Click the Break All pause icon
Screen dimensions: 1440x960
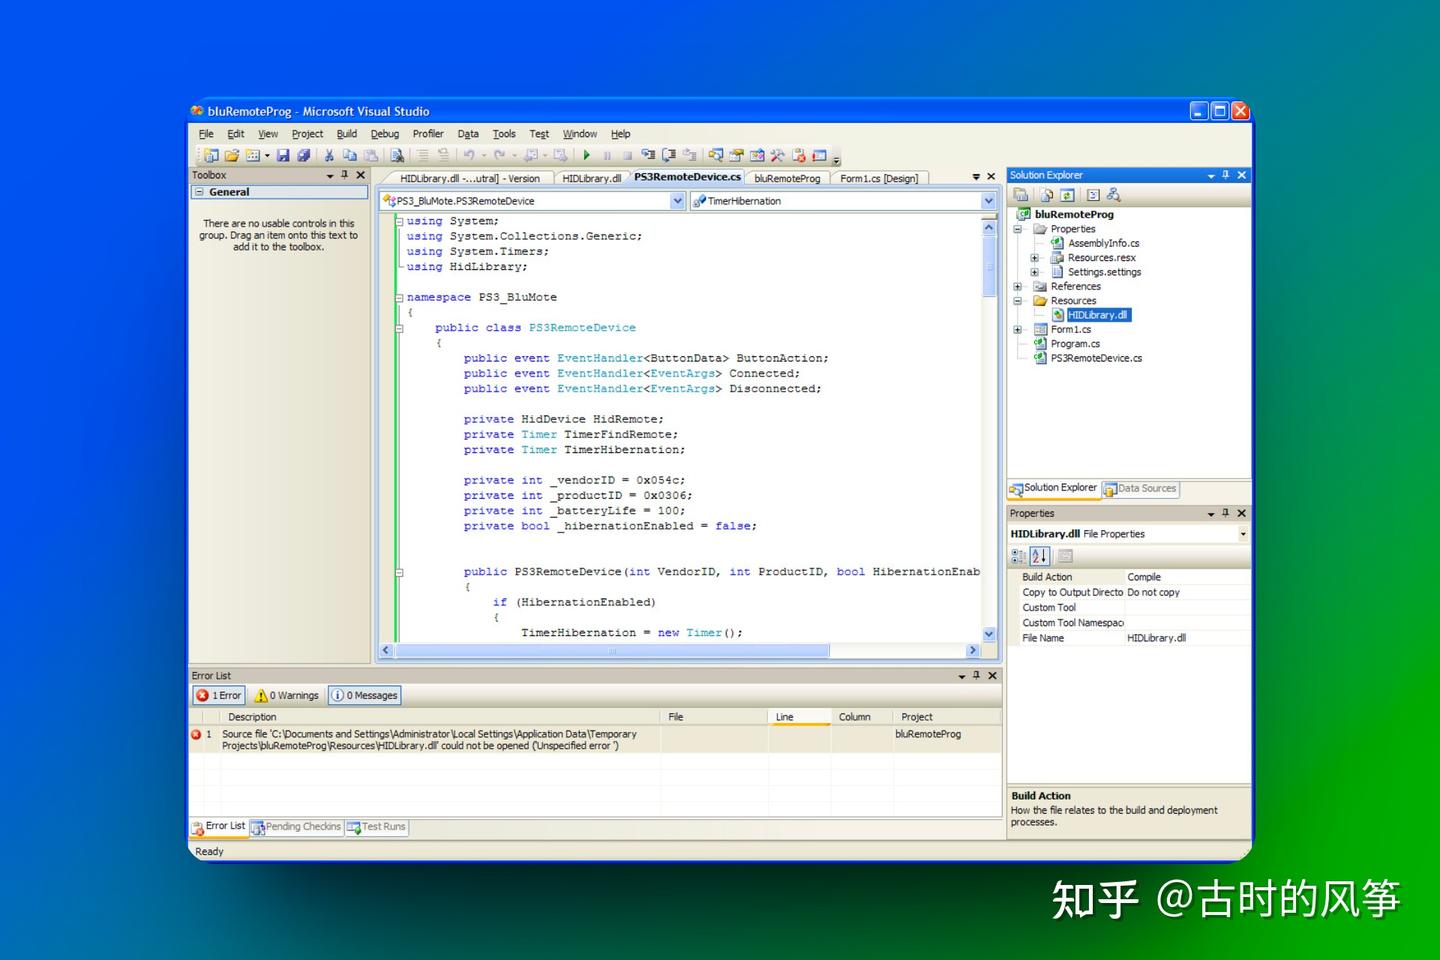click(x=607, y=155)
